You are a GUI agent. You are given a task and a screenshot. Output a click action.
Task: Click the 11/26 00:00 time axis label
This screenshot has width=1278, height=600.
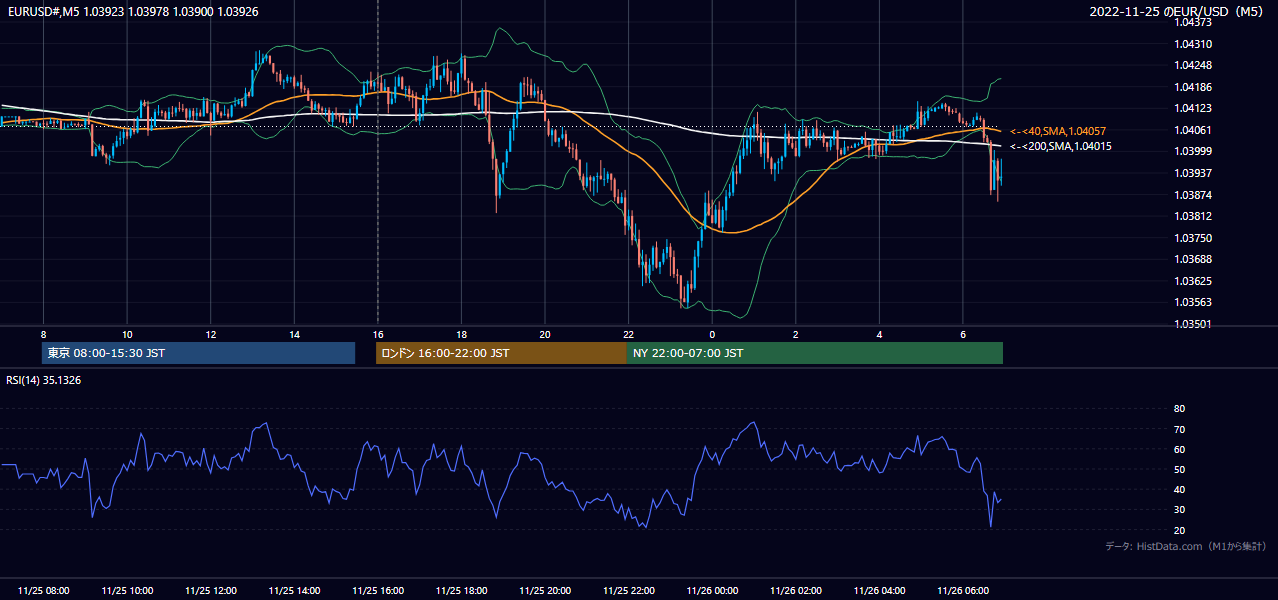(712, 591)
